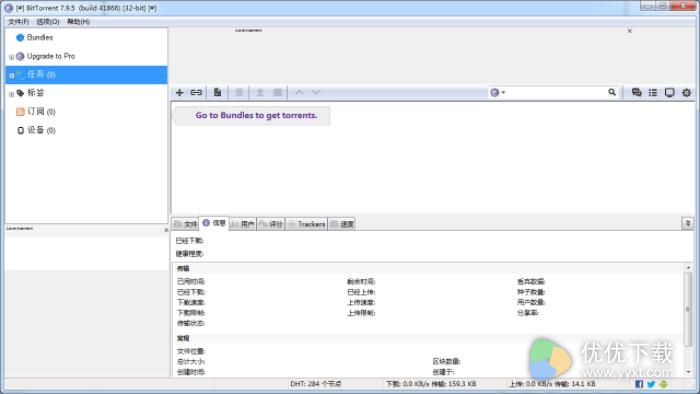The image size is (700, 394).
Task: Open the 文件(F) menu
Action: click(x=18, y=21)
